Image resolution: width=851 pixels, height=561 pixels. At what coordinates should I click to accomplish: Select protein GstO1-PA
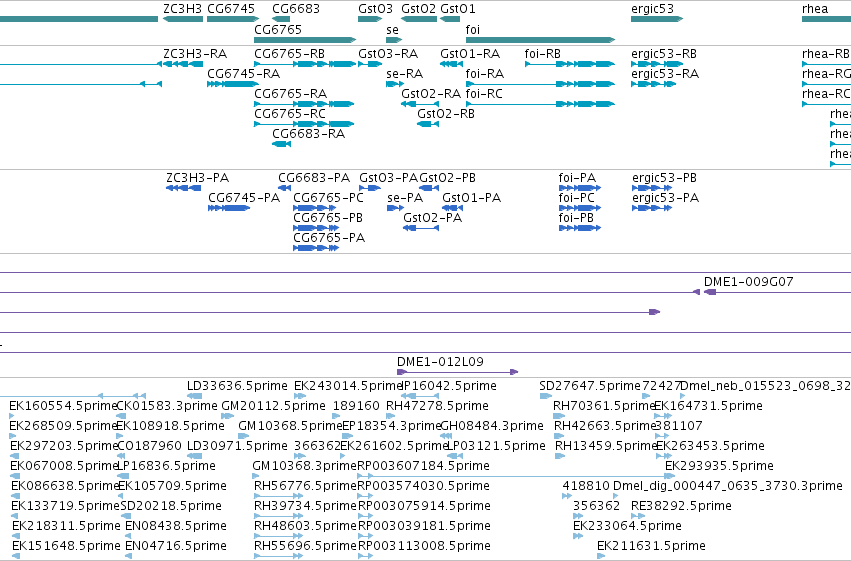pyautogui.click(x=452, y=208)
